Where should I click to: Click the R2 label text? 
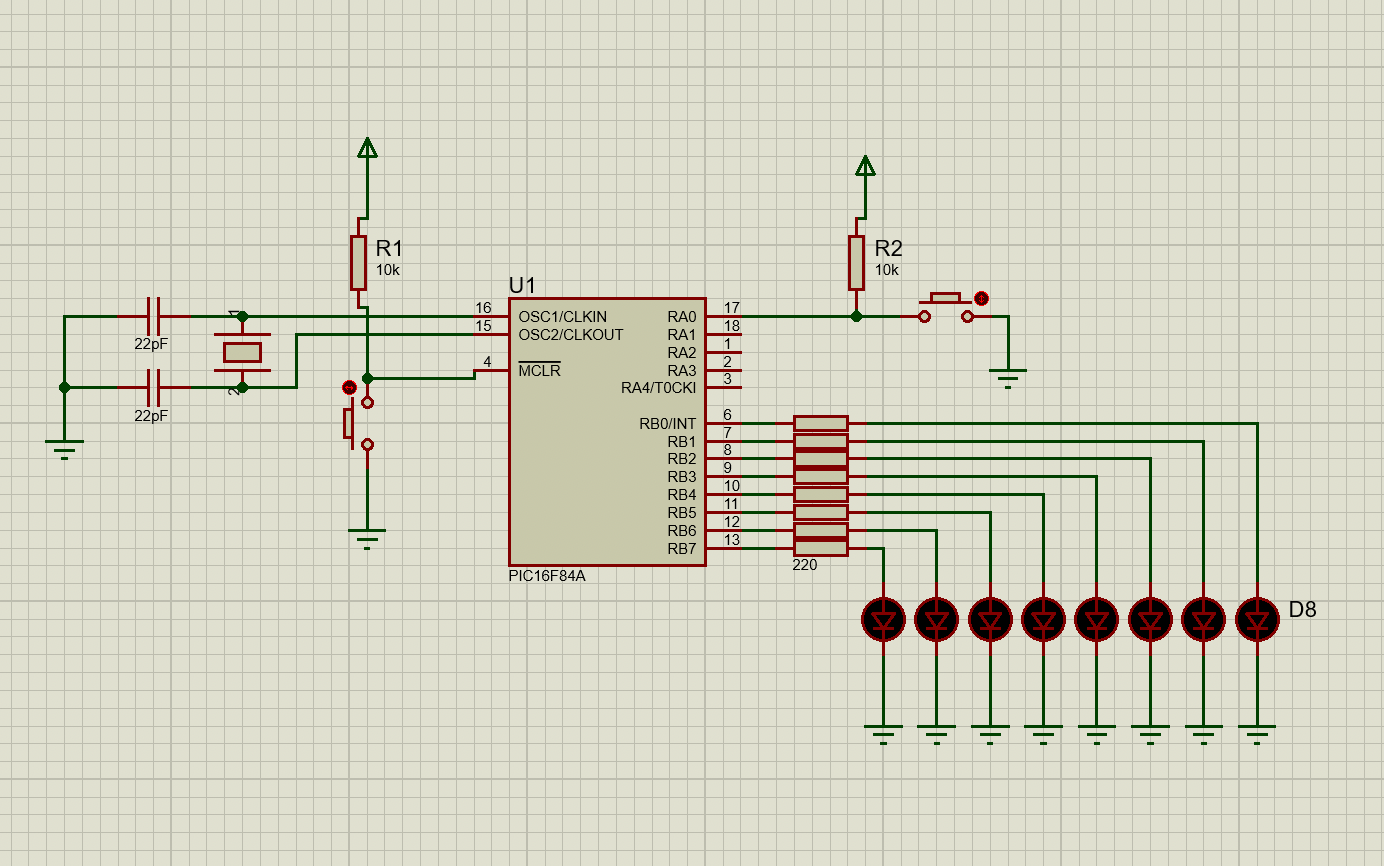pyautogui.click(x=888, y=249)
